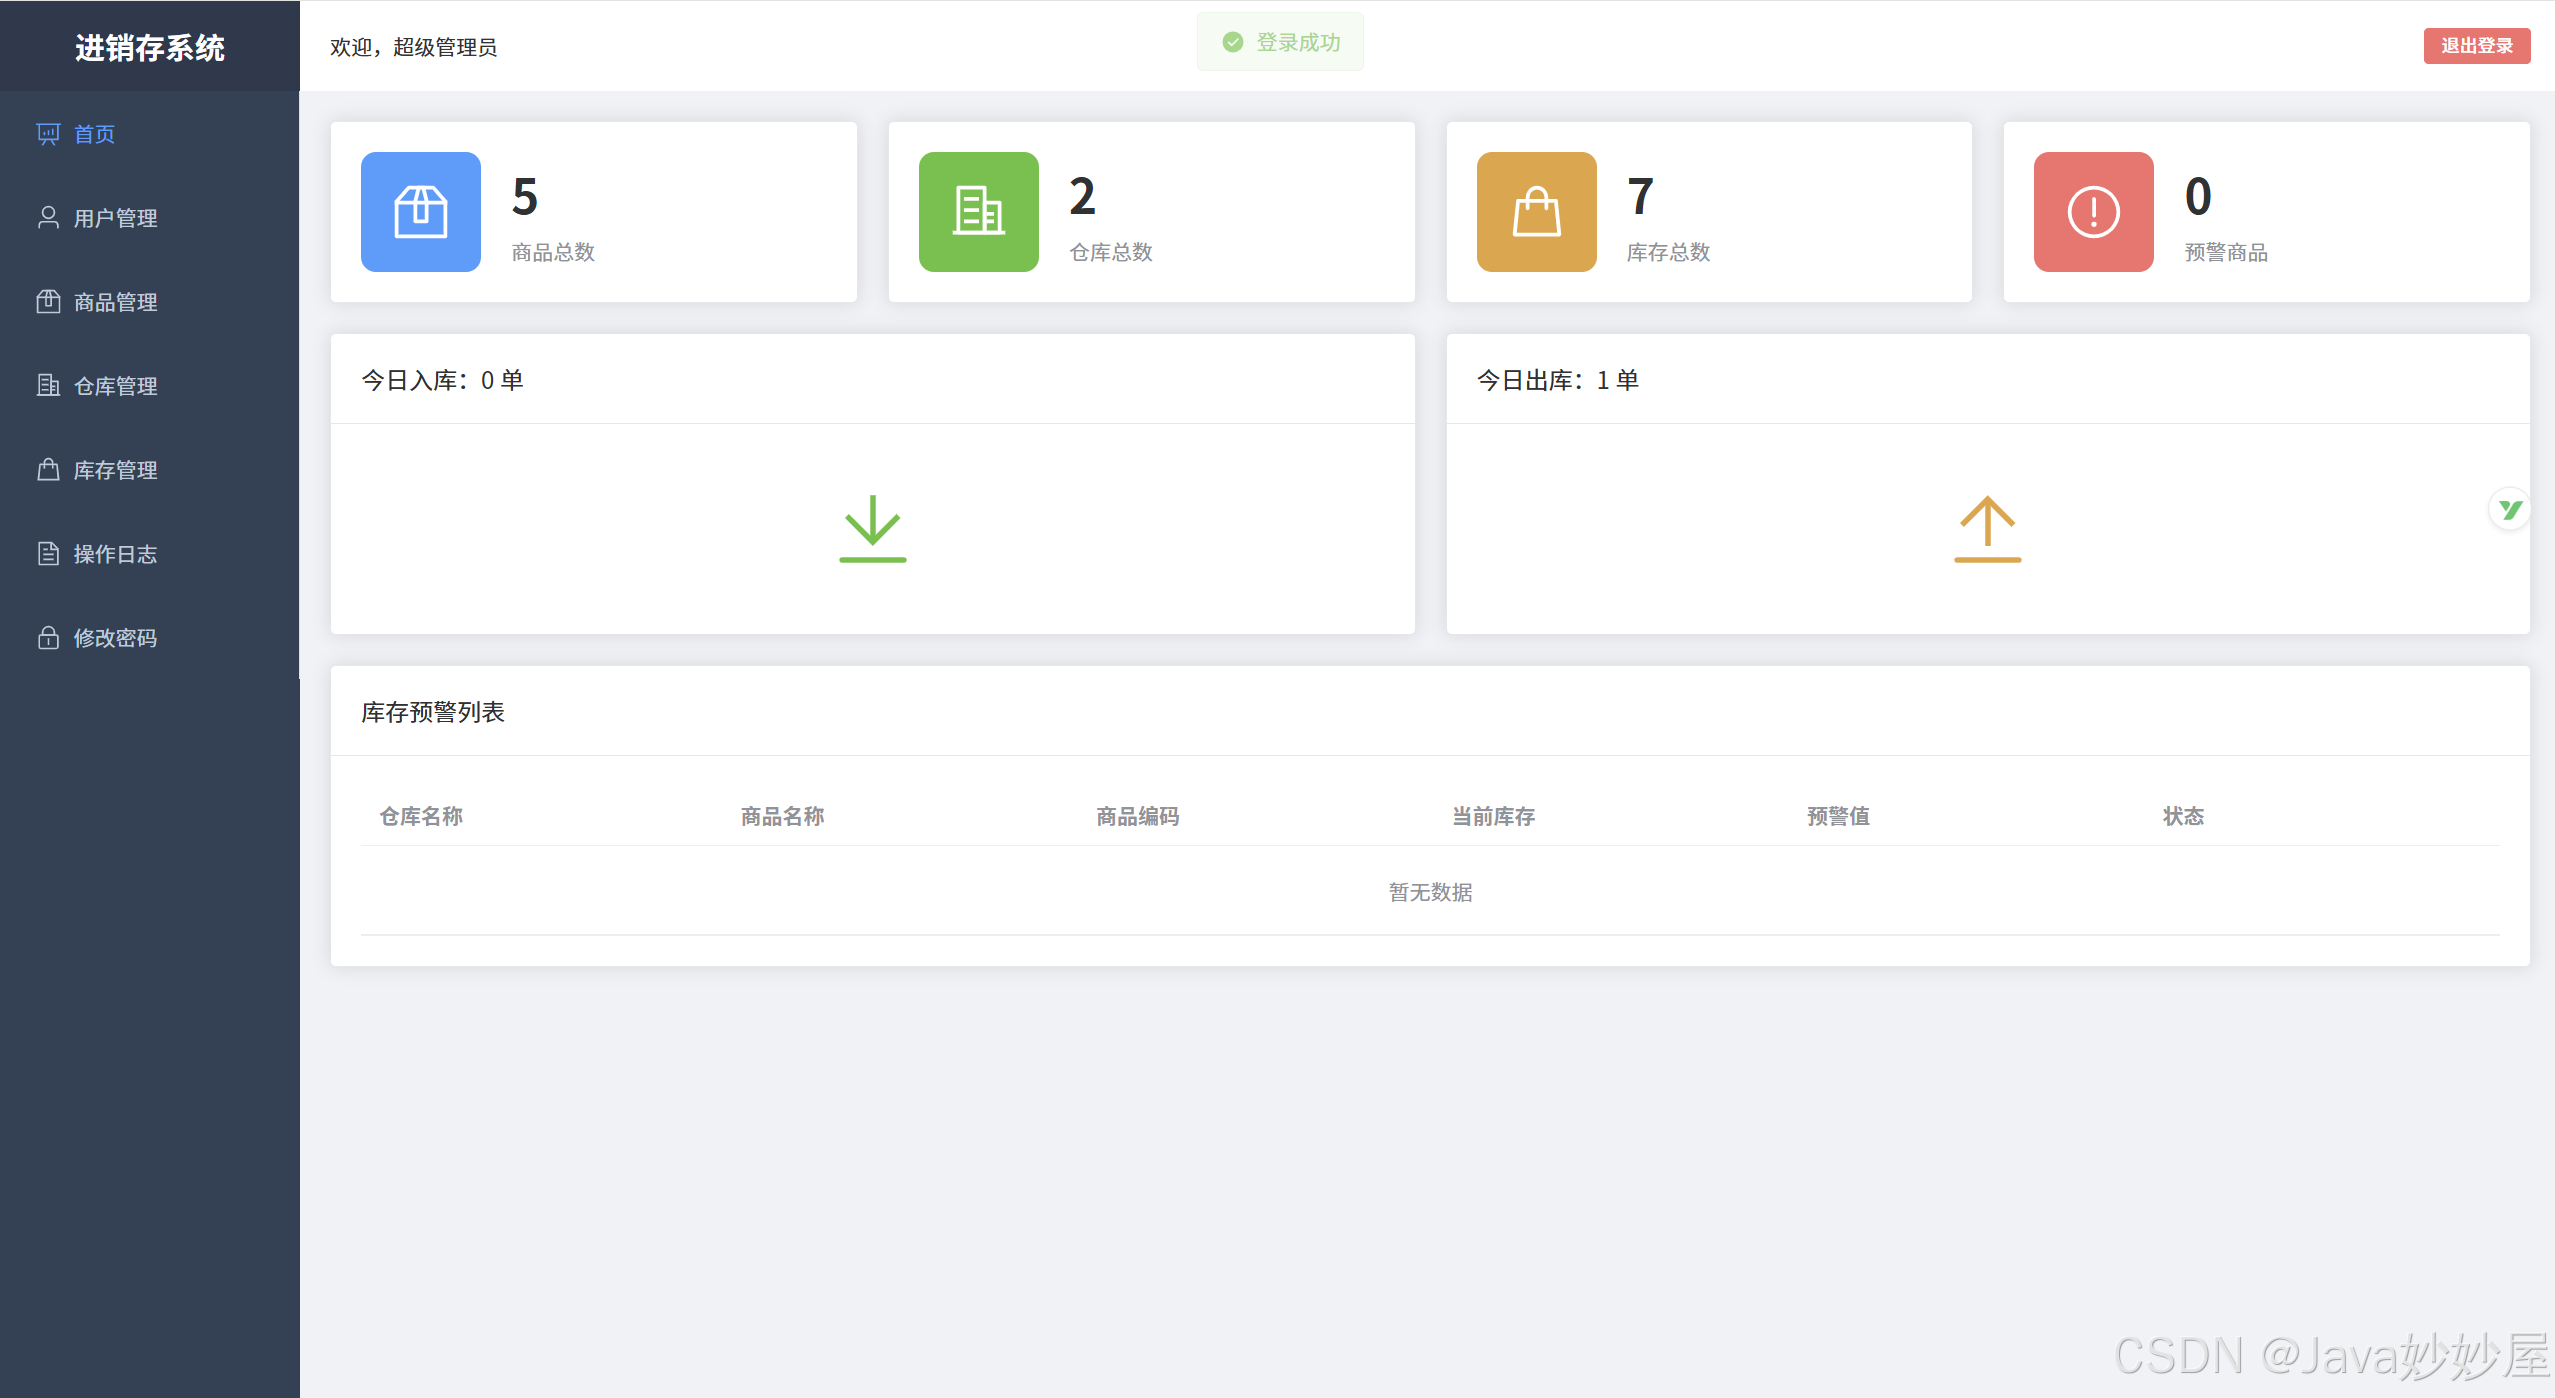Select the 修改密码 menu entry
Viewport: 2555px width, 1398px height.
(x=150, y=638)
